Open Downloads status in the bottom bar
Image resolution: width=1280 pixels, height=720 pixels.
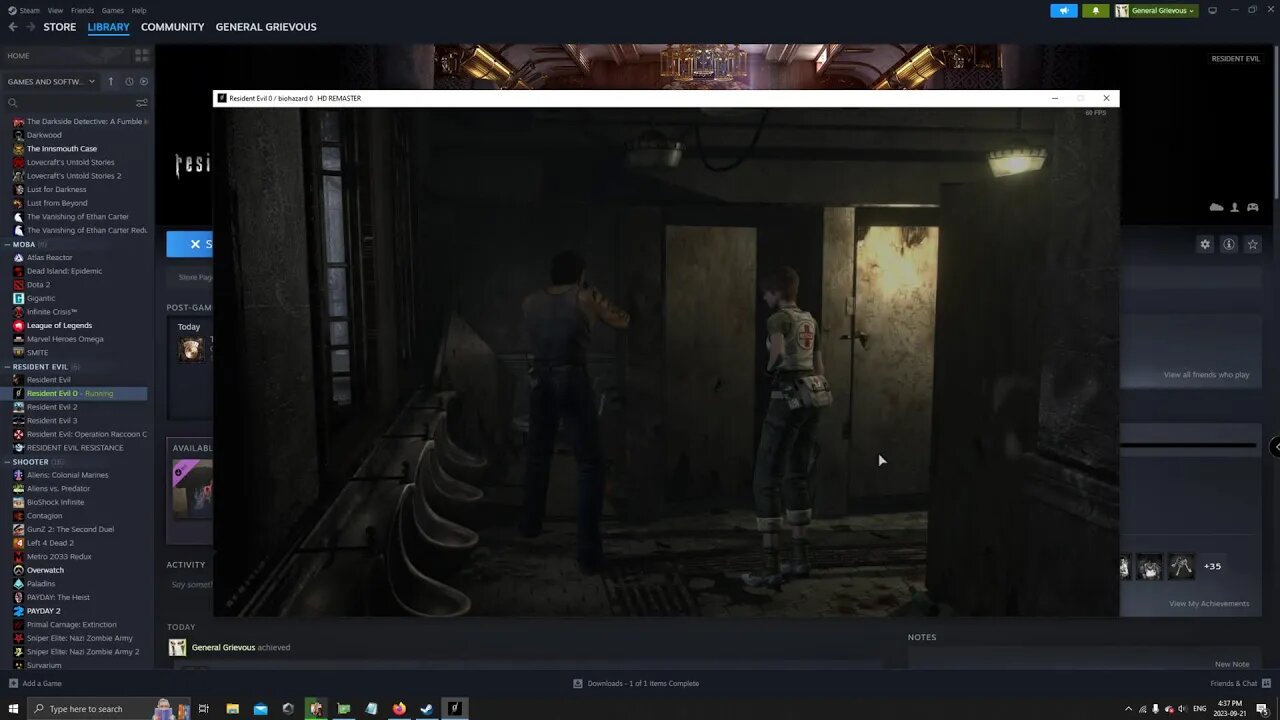tap(636, 683)
